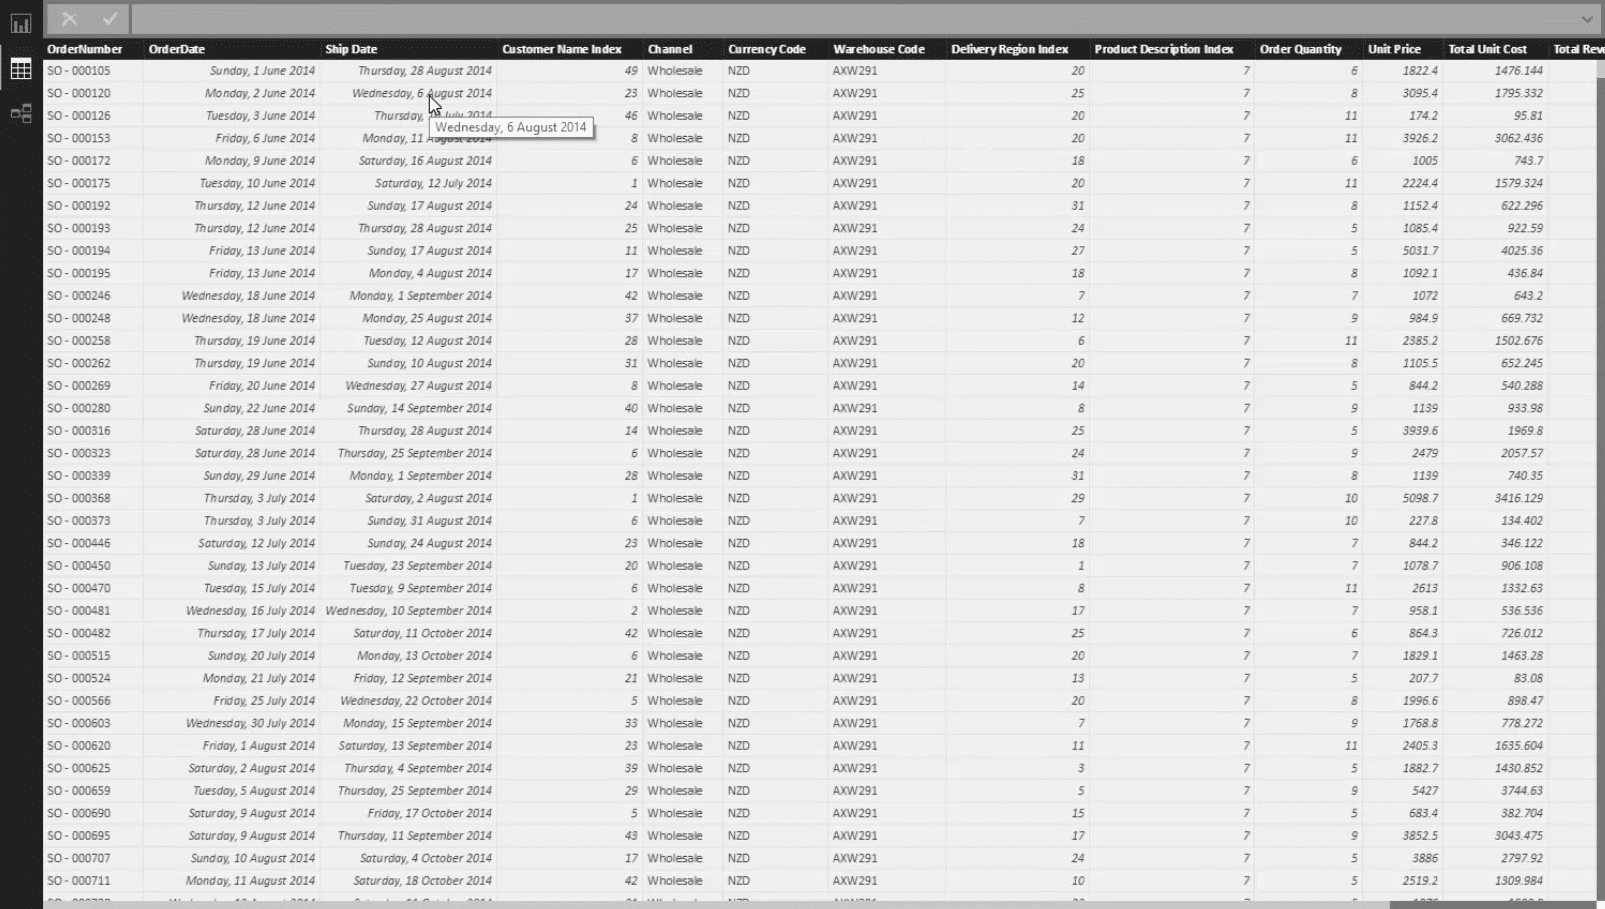Image resolution: width=1605 pixels, height=909 pixels.
Task: Click order number SO - 000603
Action: click(x=79, y=723)
